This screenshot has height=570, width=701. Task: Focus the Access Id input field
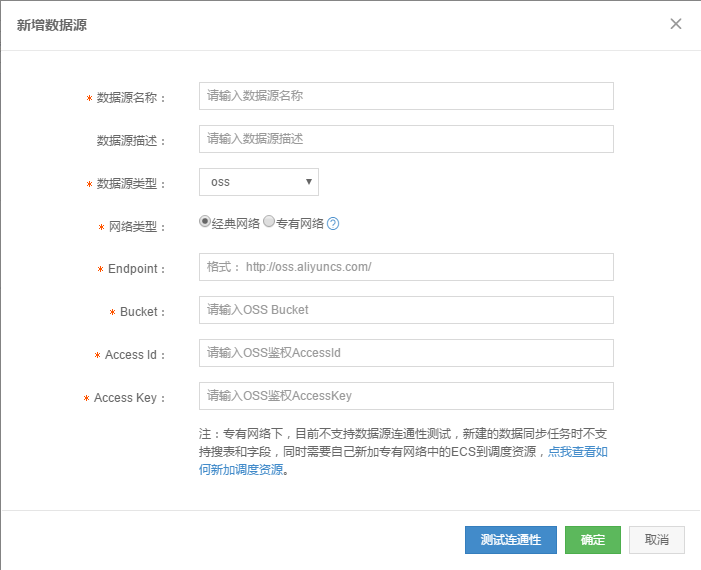[x=406, y=353]
